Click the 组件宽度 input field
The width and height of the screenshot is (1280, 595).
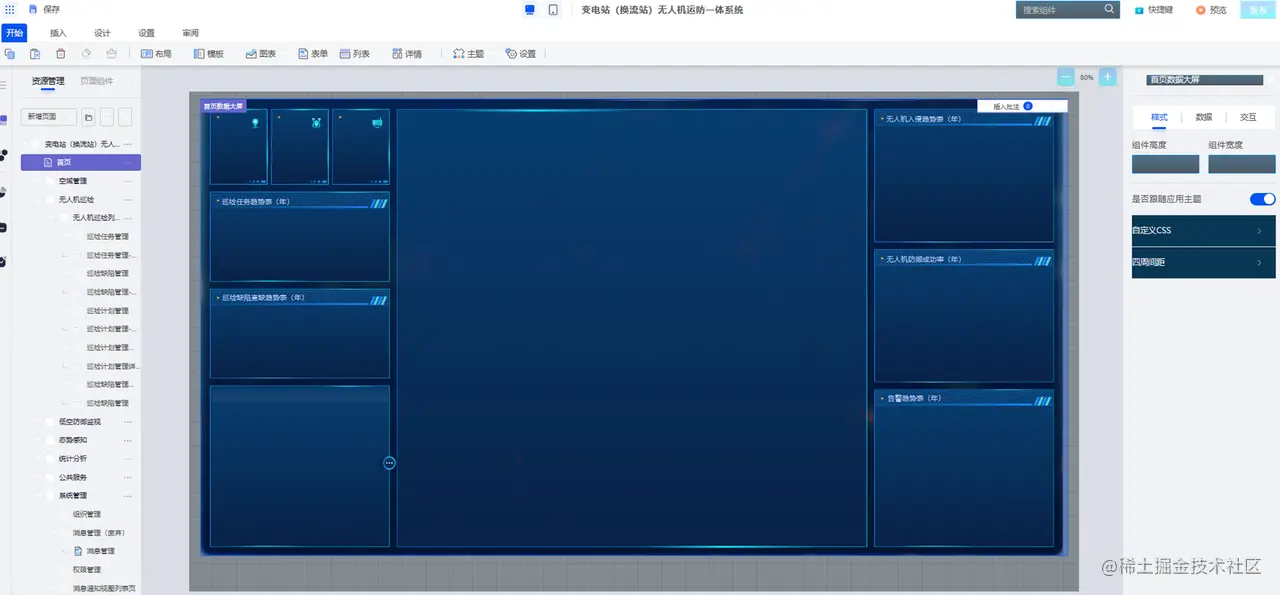[1242, 164]
